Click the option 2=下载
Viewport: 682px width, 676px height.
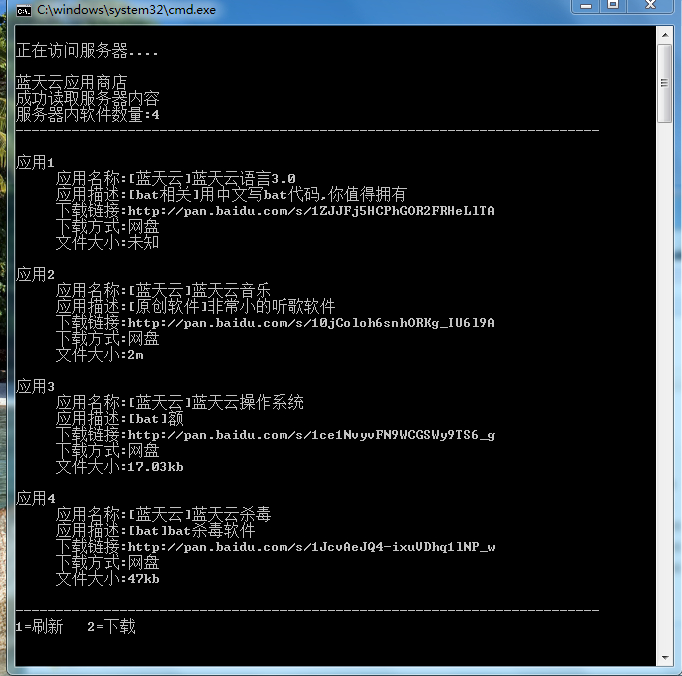[x=111, y=627]
